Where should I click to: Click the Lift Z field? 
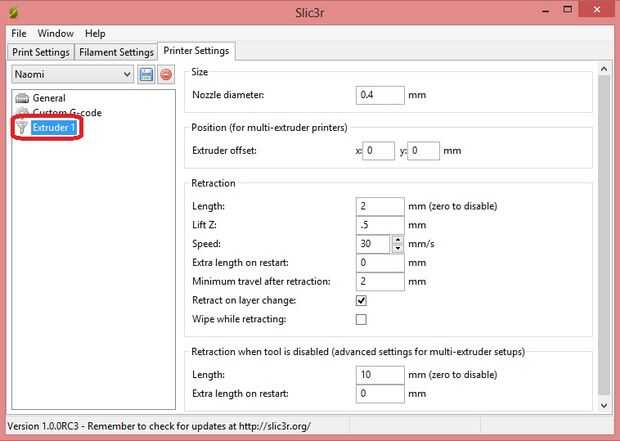[x=380, y=225]
